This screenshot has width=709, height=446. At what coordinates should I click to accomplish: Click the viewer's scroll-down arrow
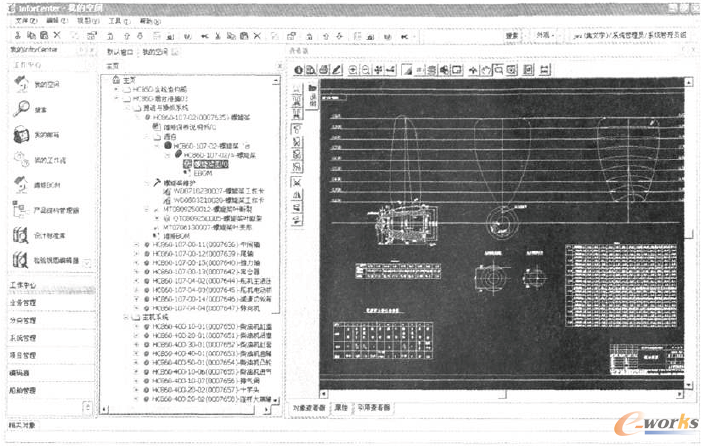[688, 385]
